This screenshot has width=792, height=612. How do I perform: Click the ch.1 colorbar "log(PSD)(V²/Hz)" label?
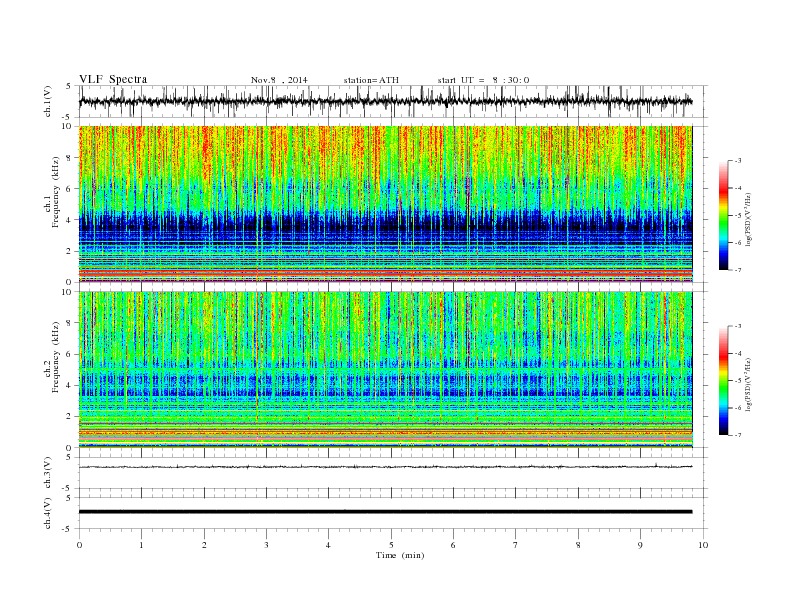click(x=749, y=219)
